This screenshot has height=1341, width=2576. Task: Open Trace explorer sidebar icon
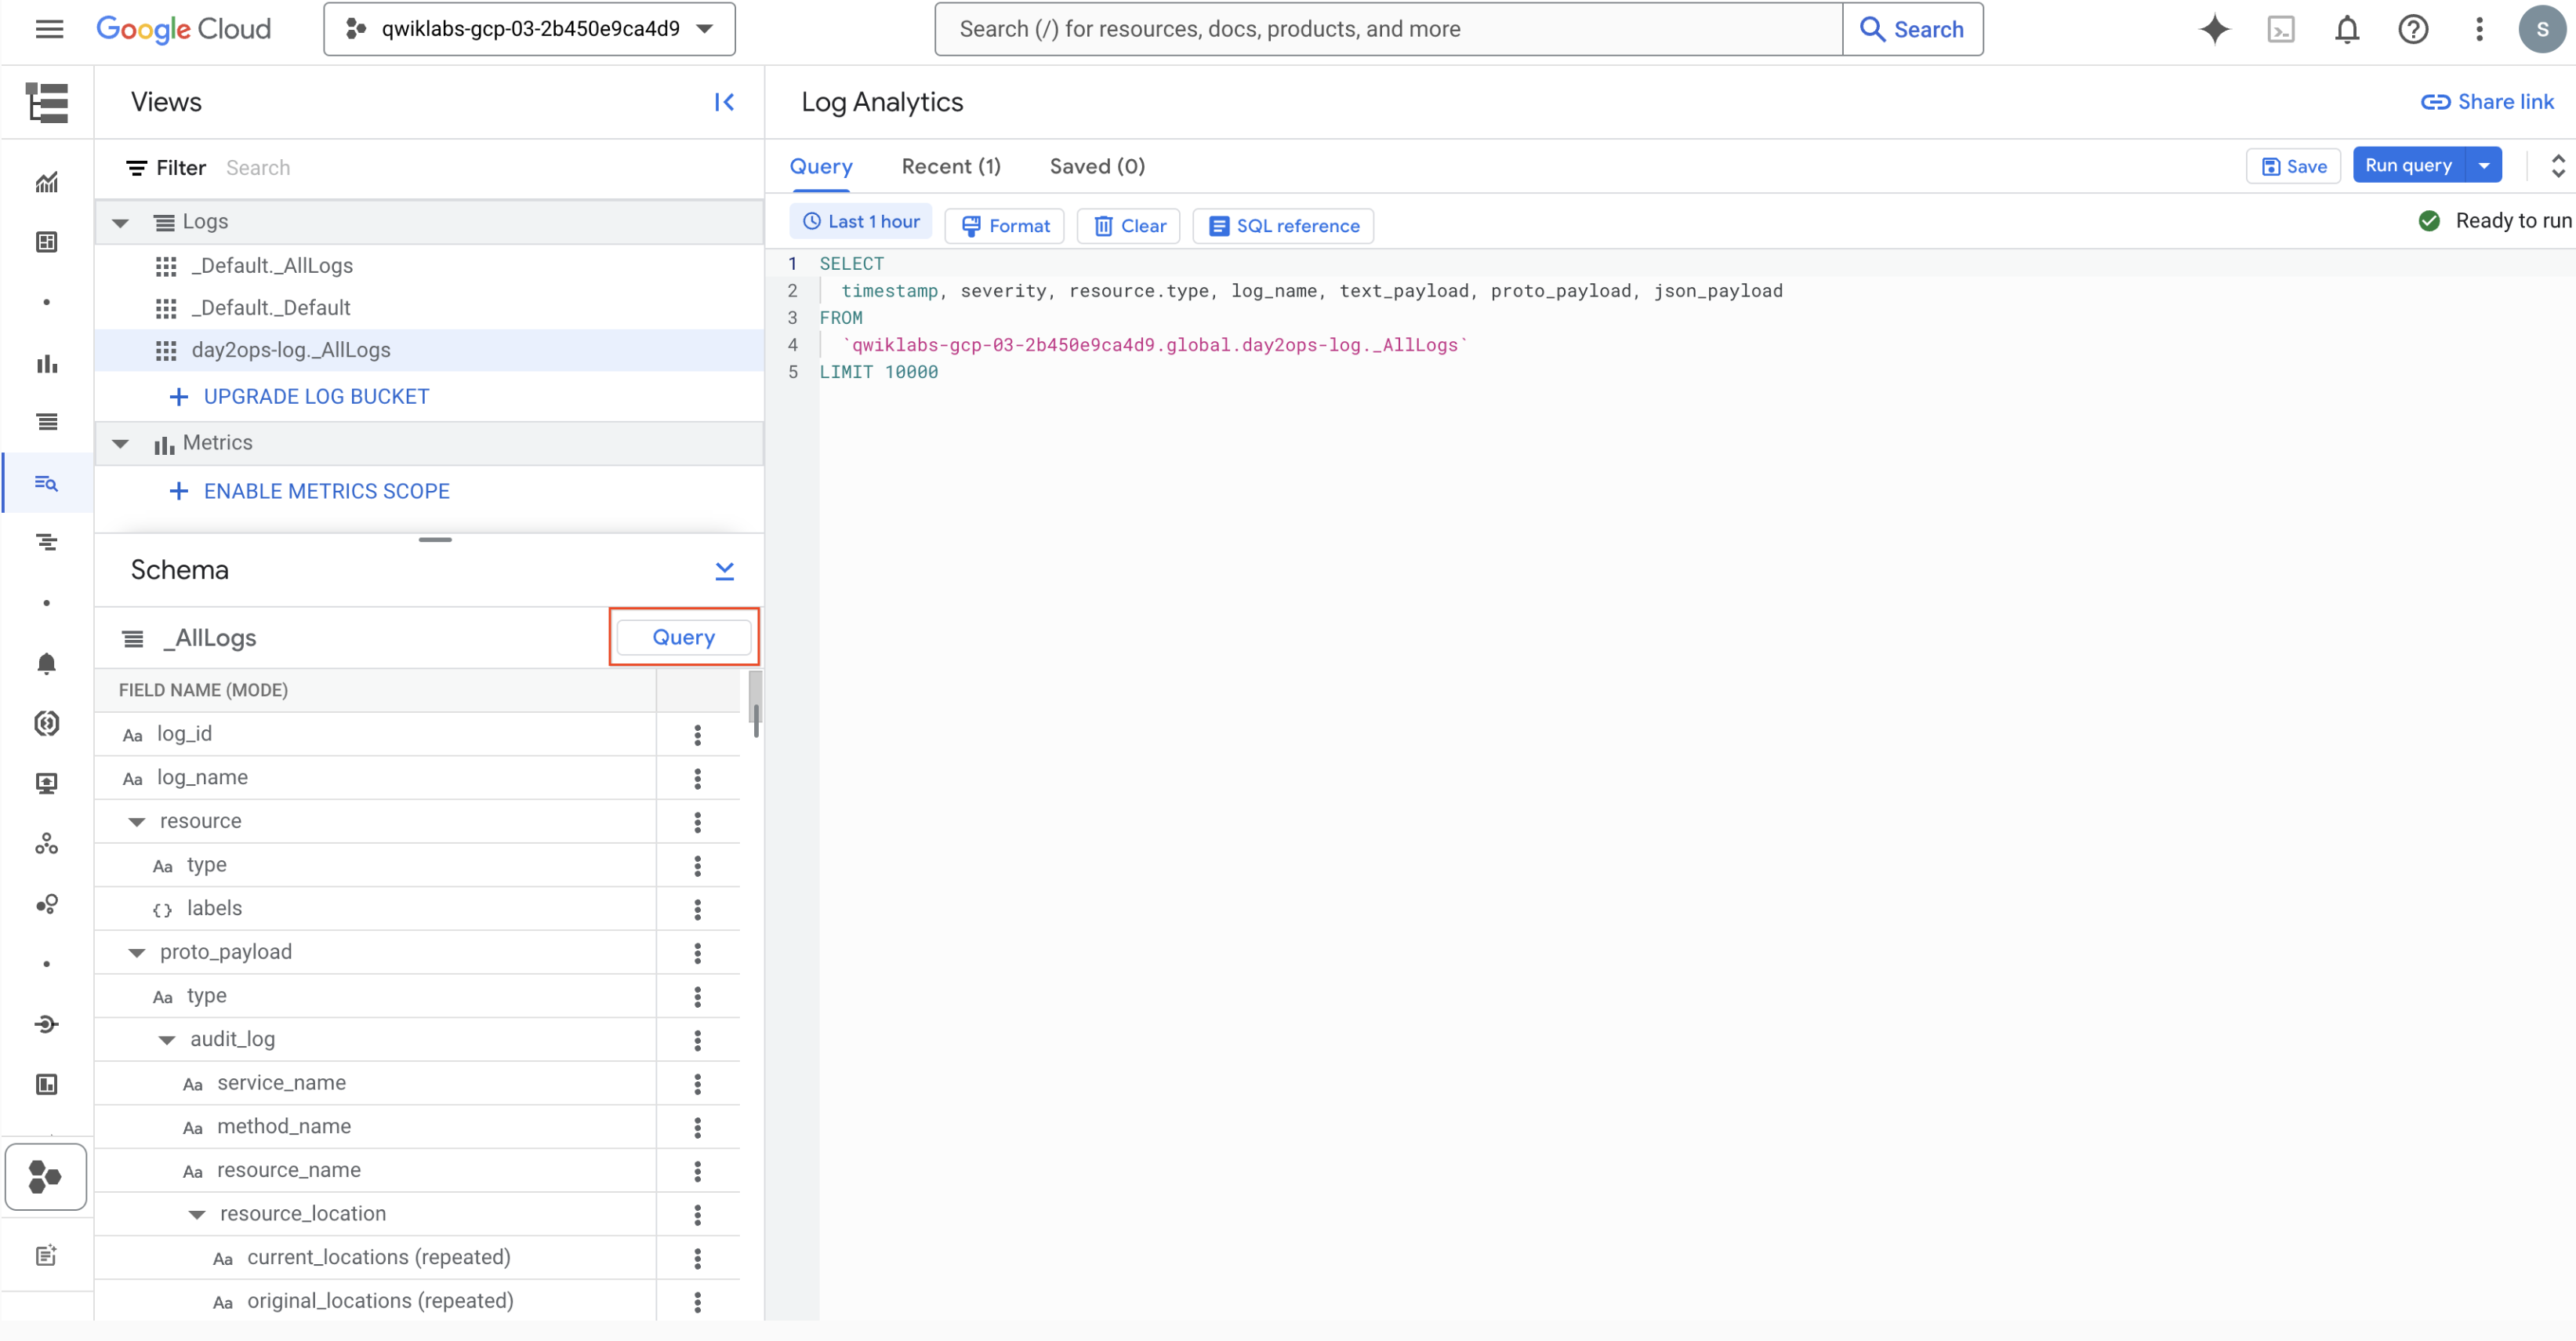(47, 542)
